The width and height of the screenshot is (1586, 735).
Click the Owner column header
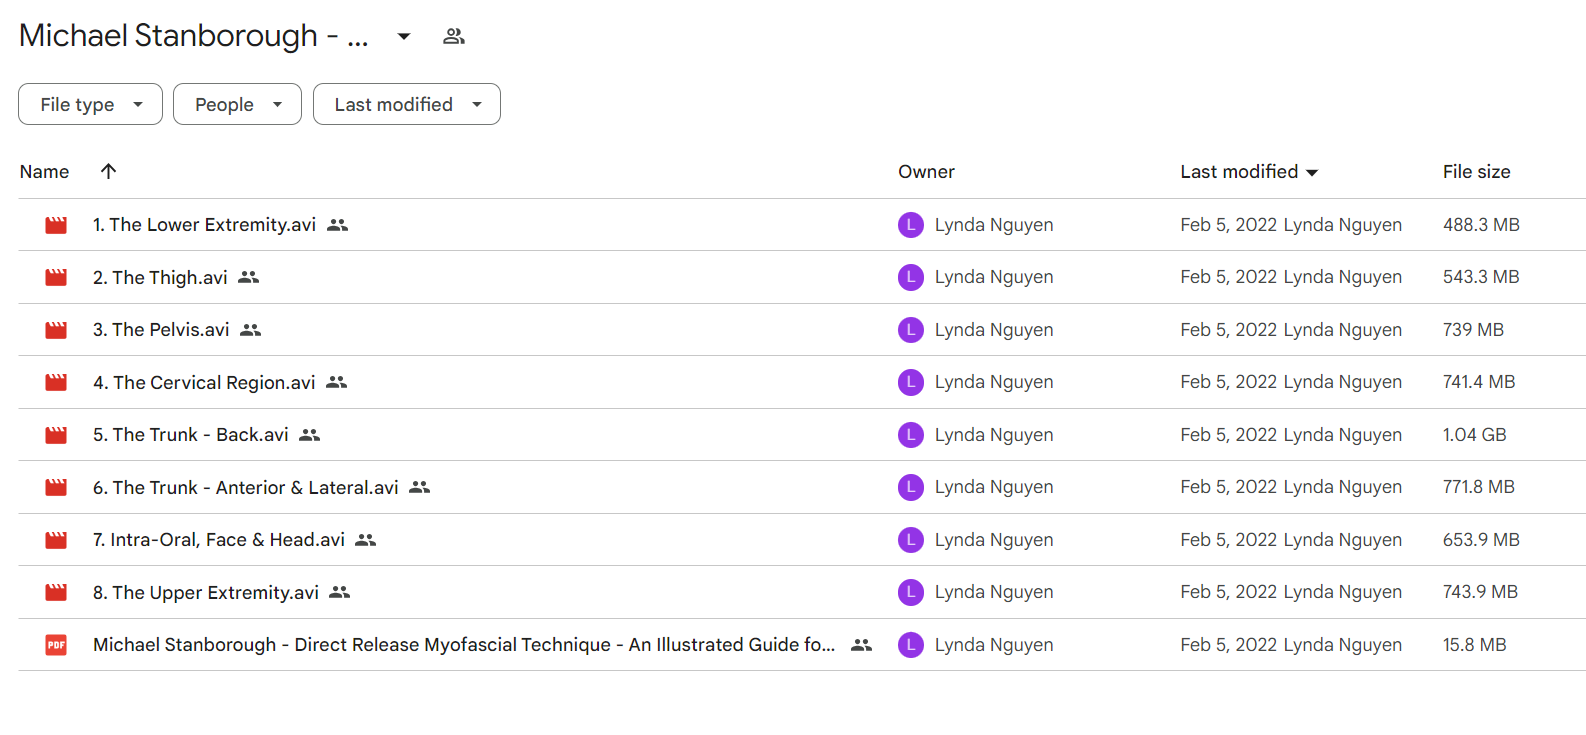pos(926,172)
